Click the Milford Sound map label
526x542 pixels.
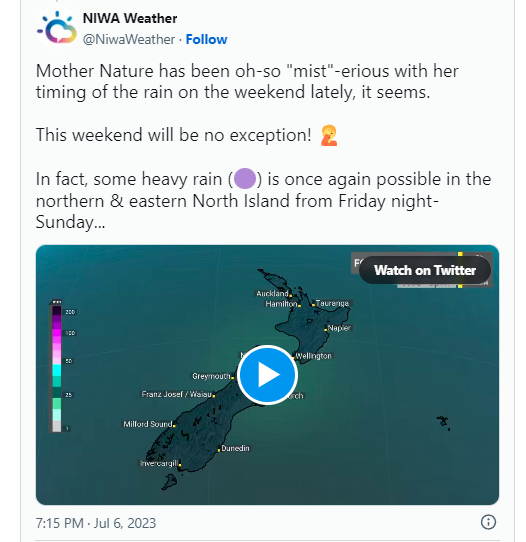pyautogui.click(x=148, y=424)
